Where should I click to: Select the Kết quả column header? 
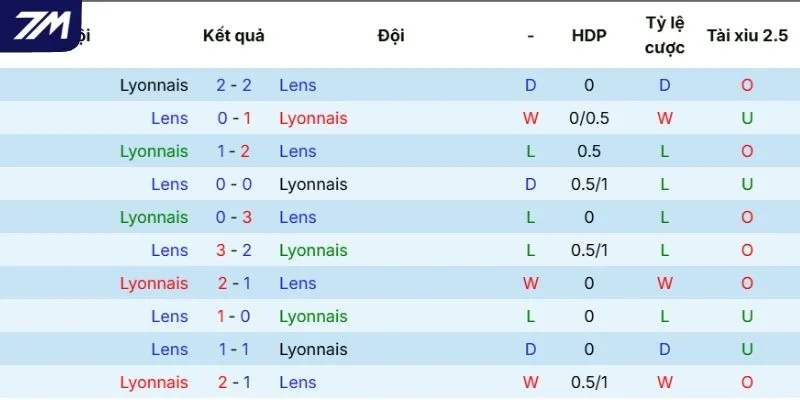click(234, 36)
